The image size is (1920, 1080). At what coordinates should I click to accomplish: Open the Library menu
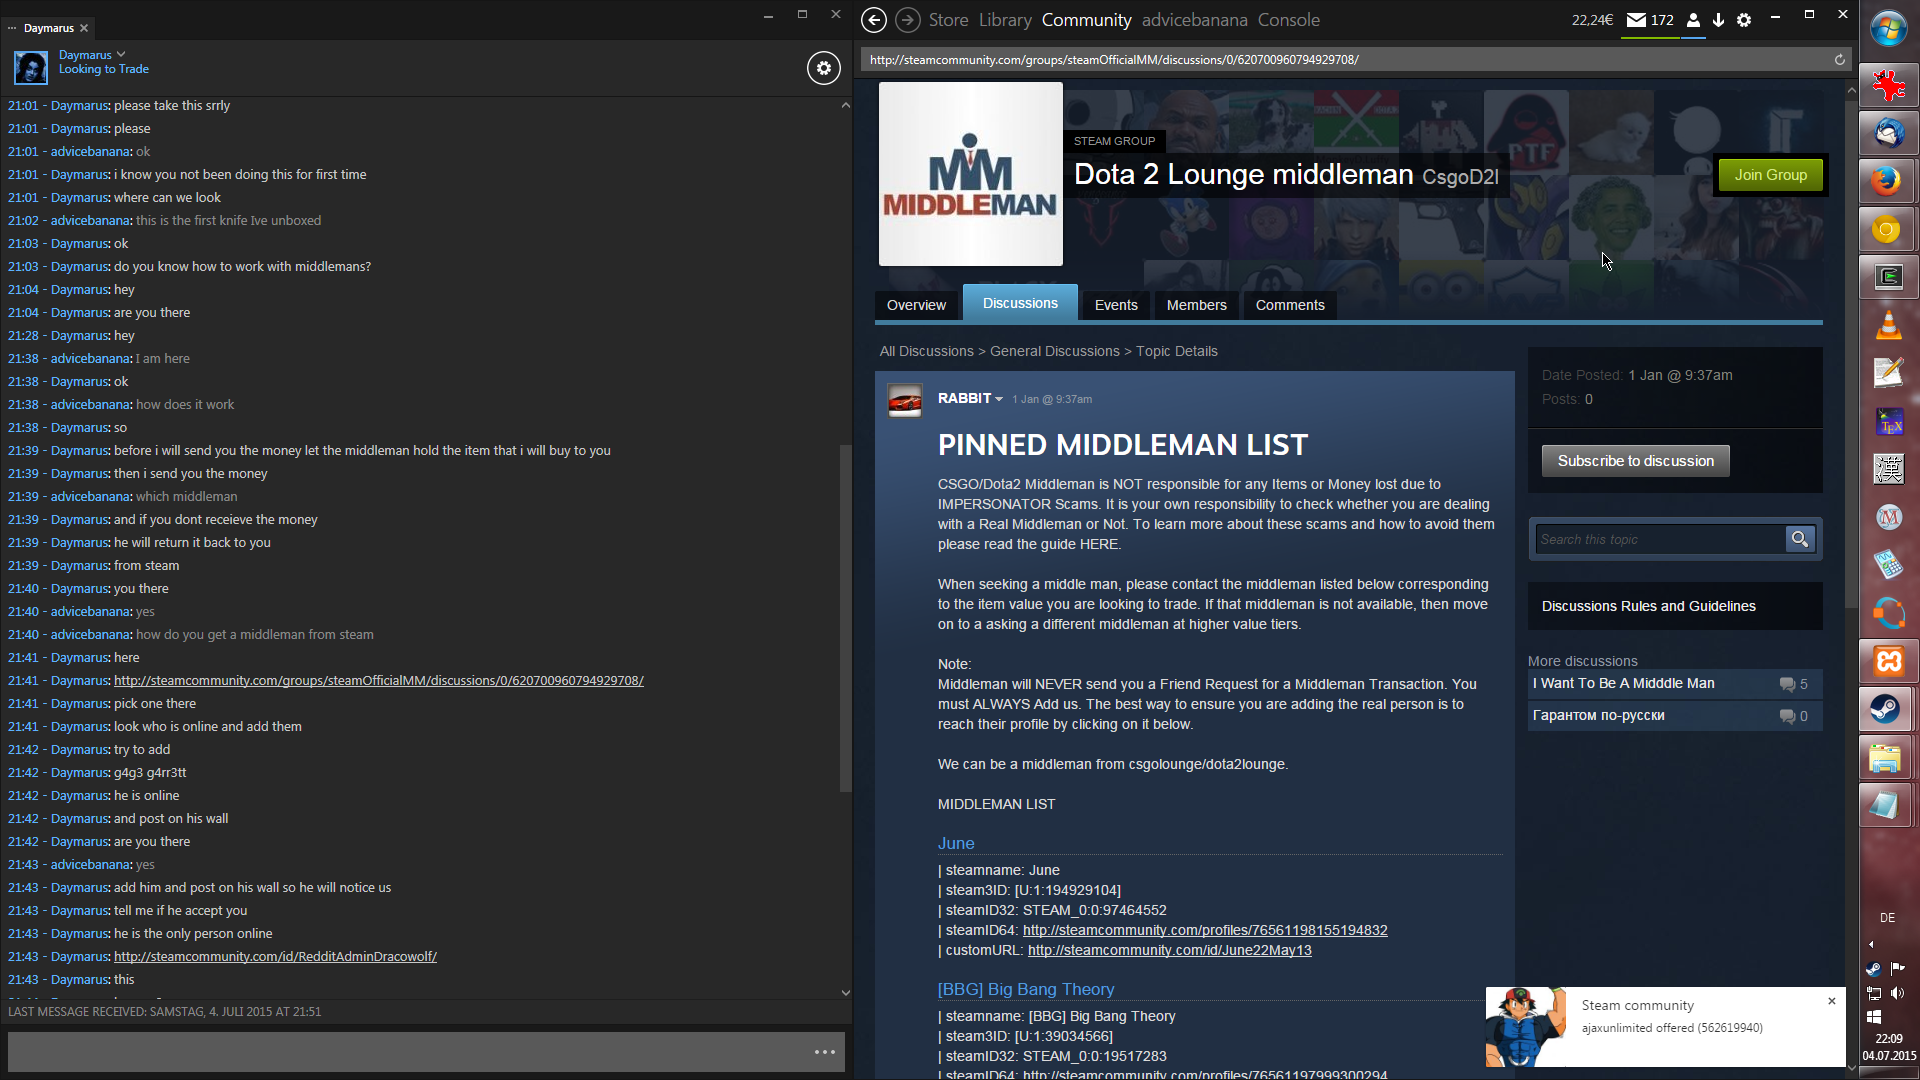click(x=1004, y=20)
